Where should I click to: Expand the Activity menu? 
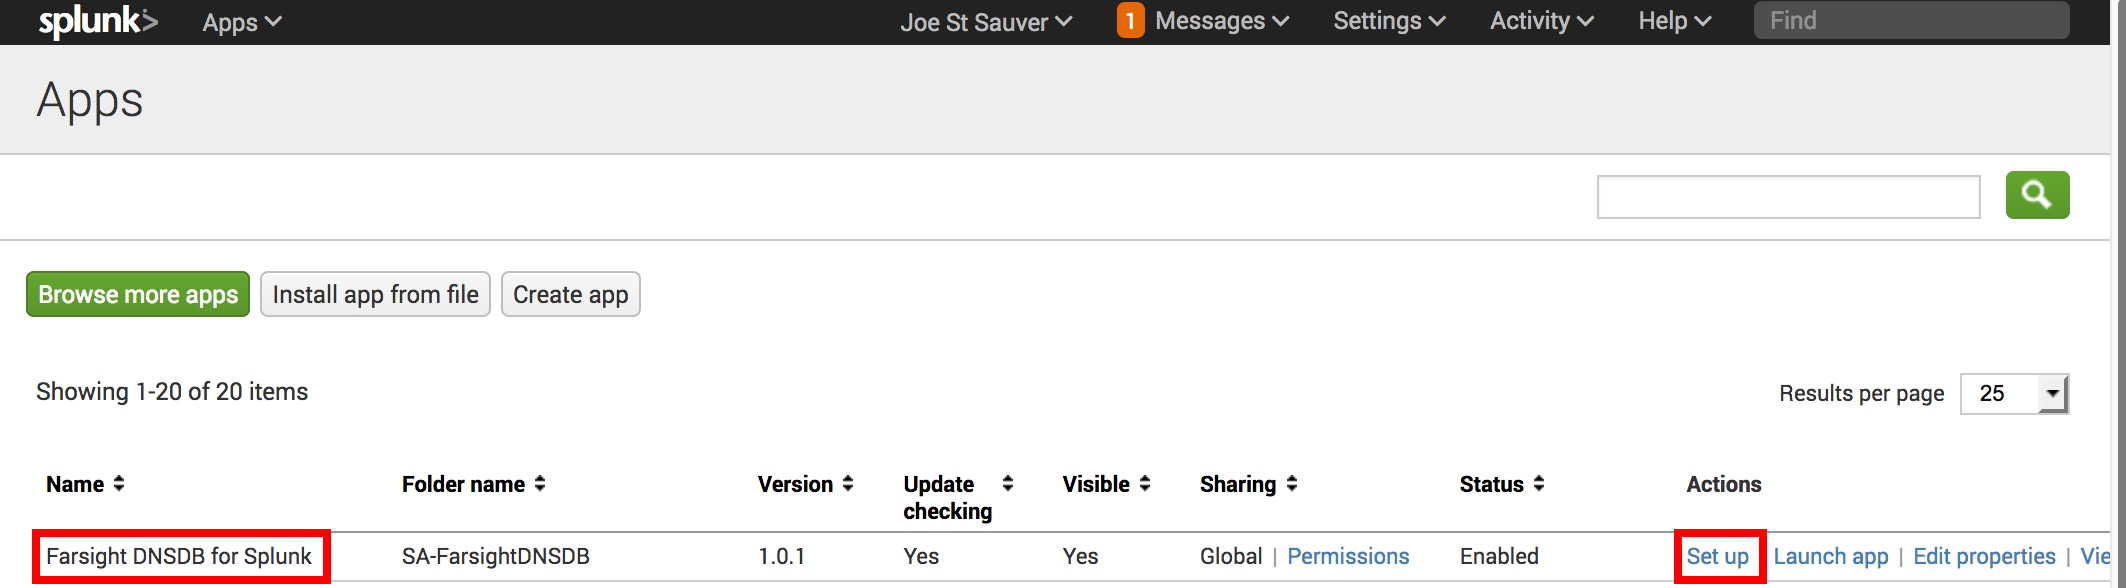(x=1539, y=20)
